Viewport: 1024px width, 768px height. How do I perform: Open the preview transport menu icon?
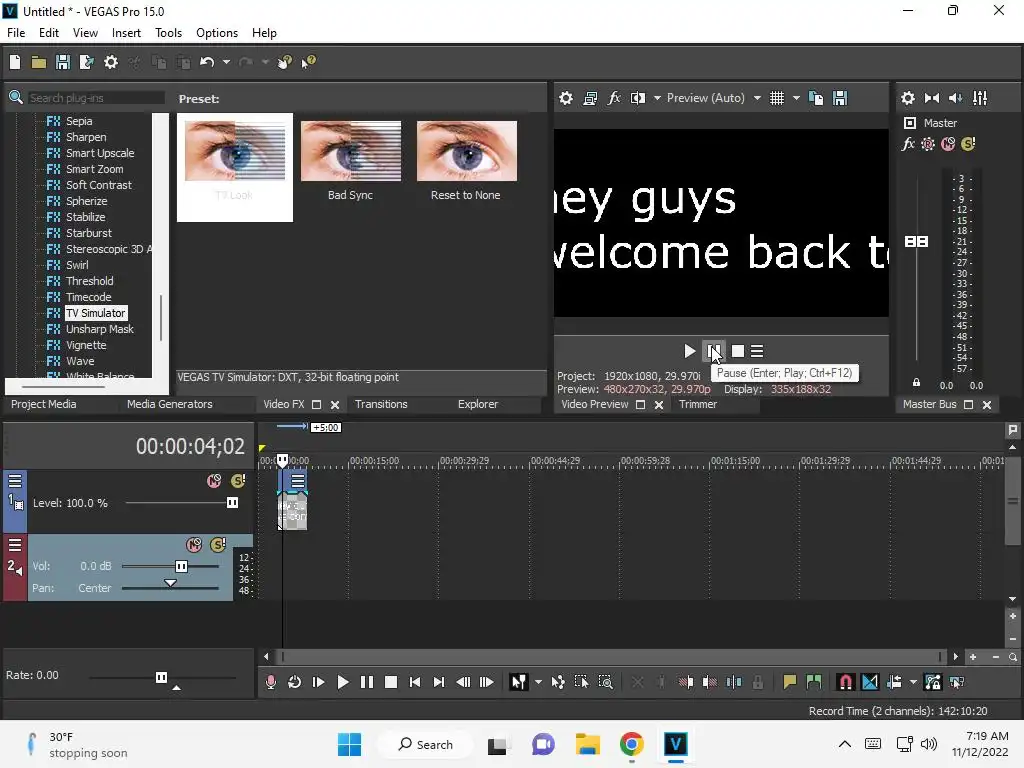757,351
